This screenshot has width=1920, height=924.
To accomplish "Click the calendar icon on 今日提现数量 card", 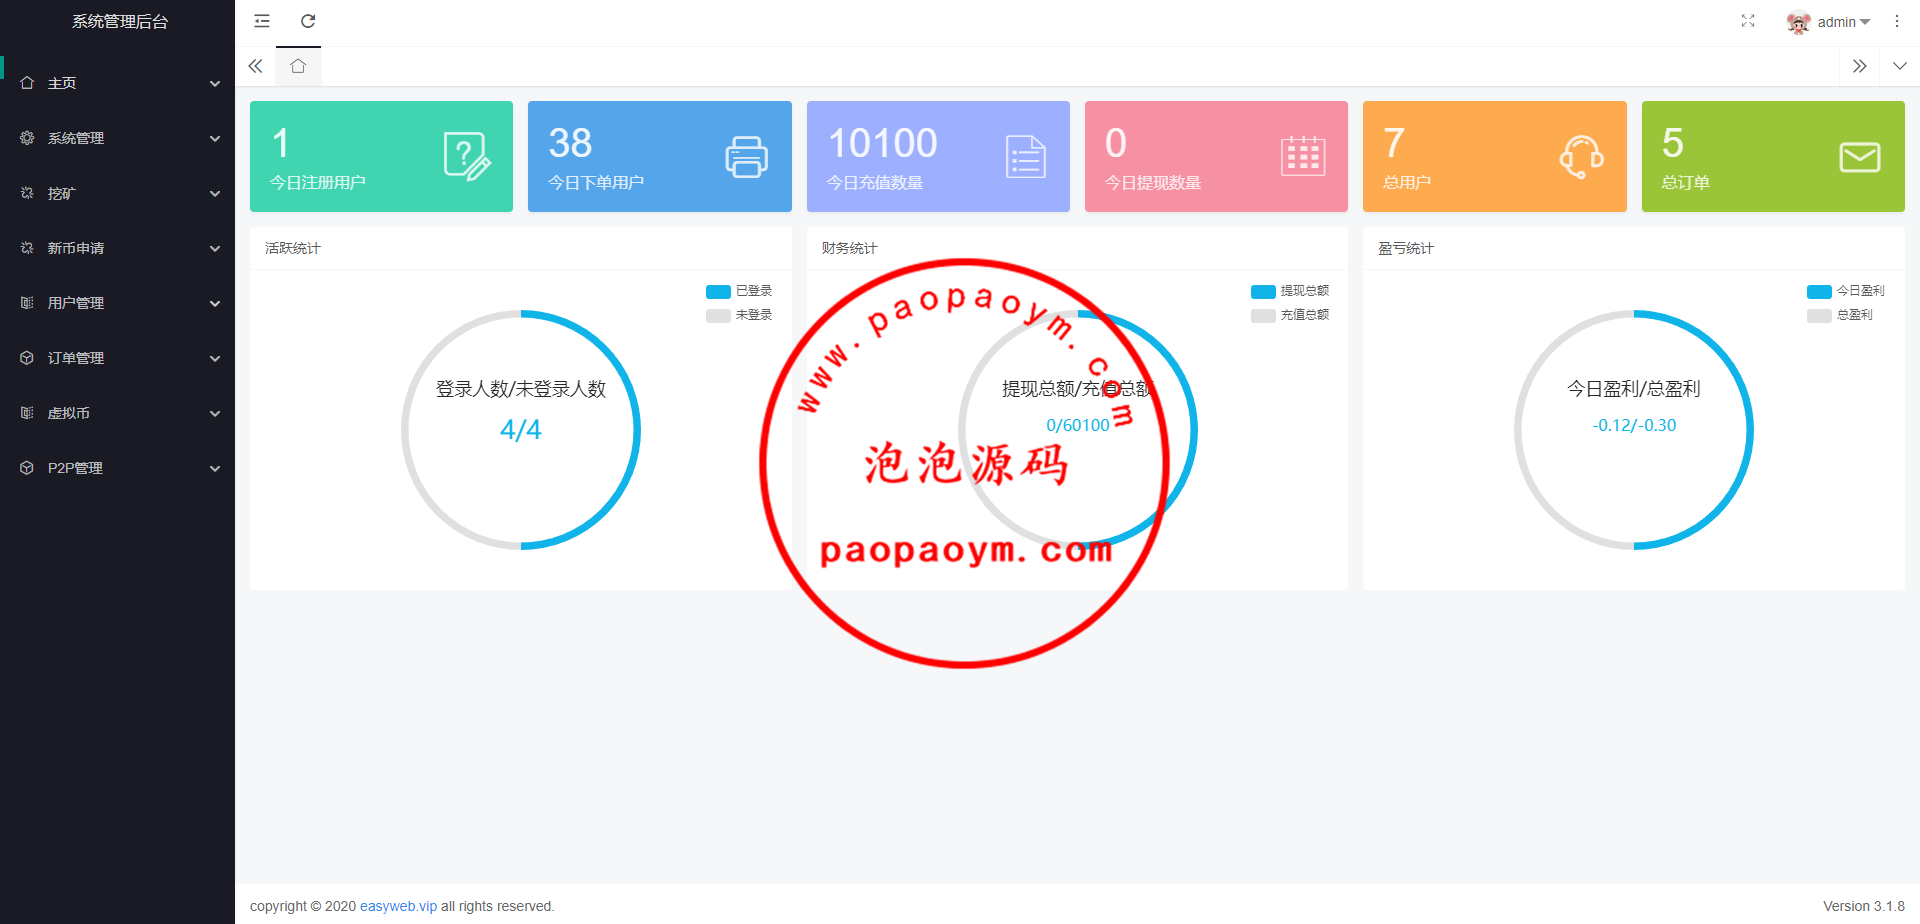I will [1302, 157].
